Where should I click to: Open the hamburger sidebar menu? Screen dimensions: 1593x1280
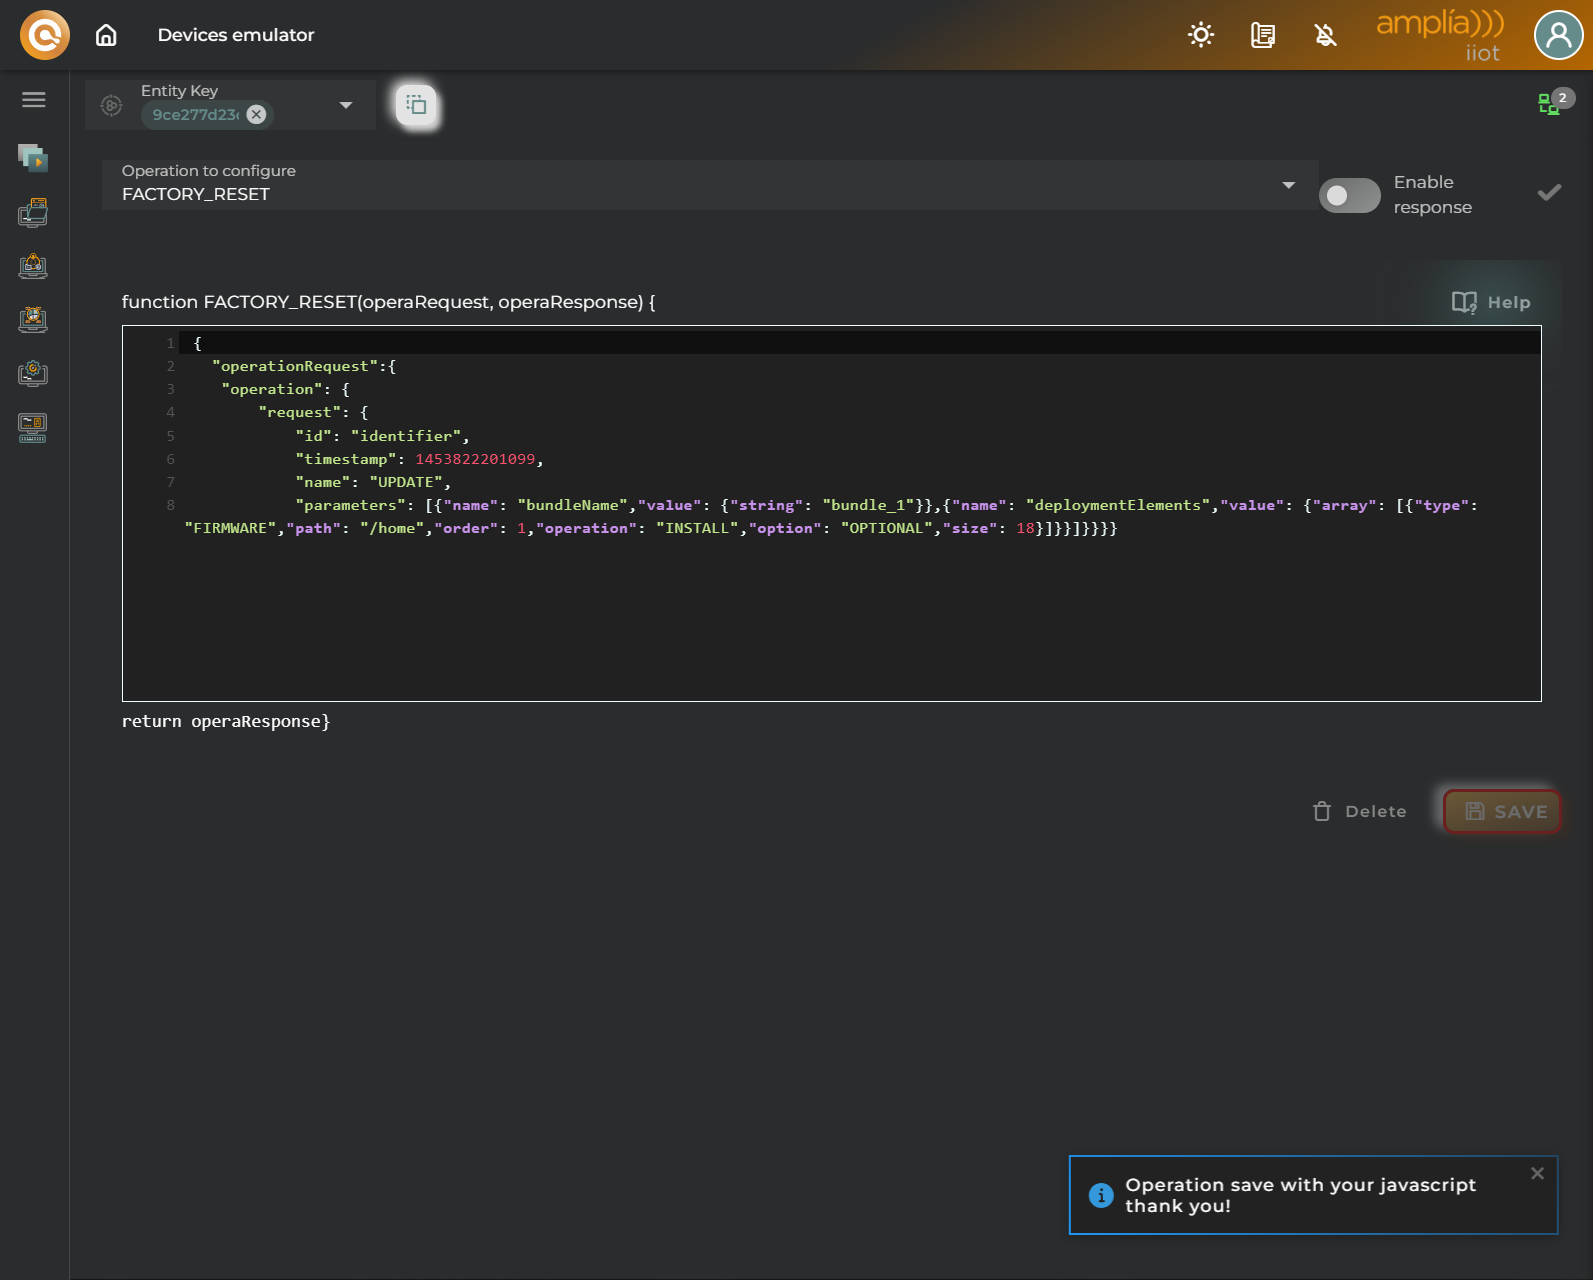[x=34, y=99]
